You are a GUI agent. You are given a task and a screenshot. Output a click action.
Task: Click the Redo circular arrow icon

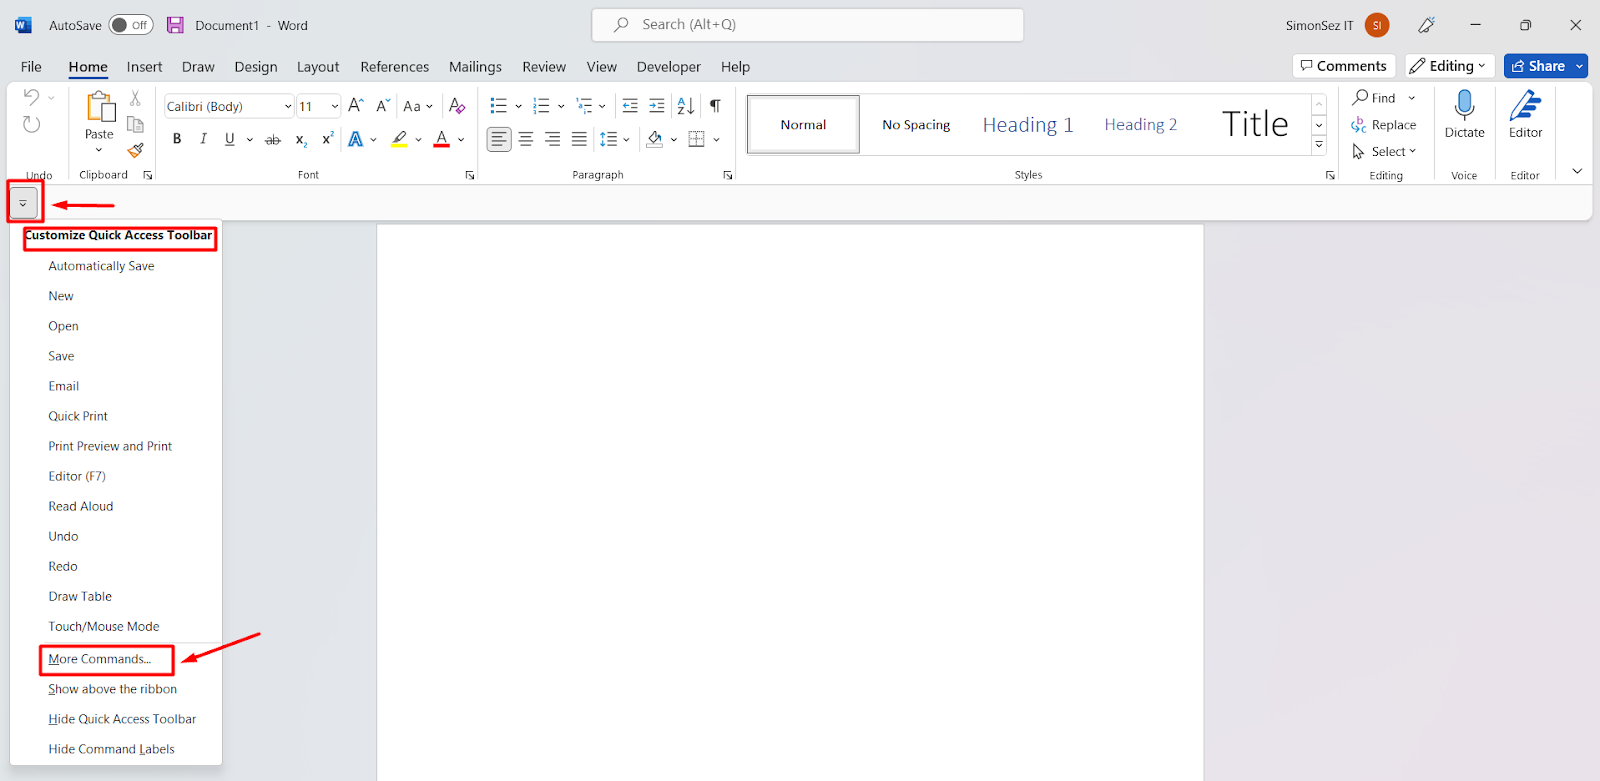tap(31, 124)
